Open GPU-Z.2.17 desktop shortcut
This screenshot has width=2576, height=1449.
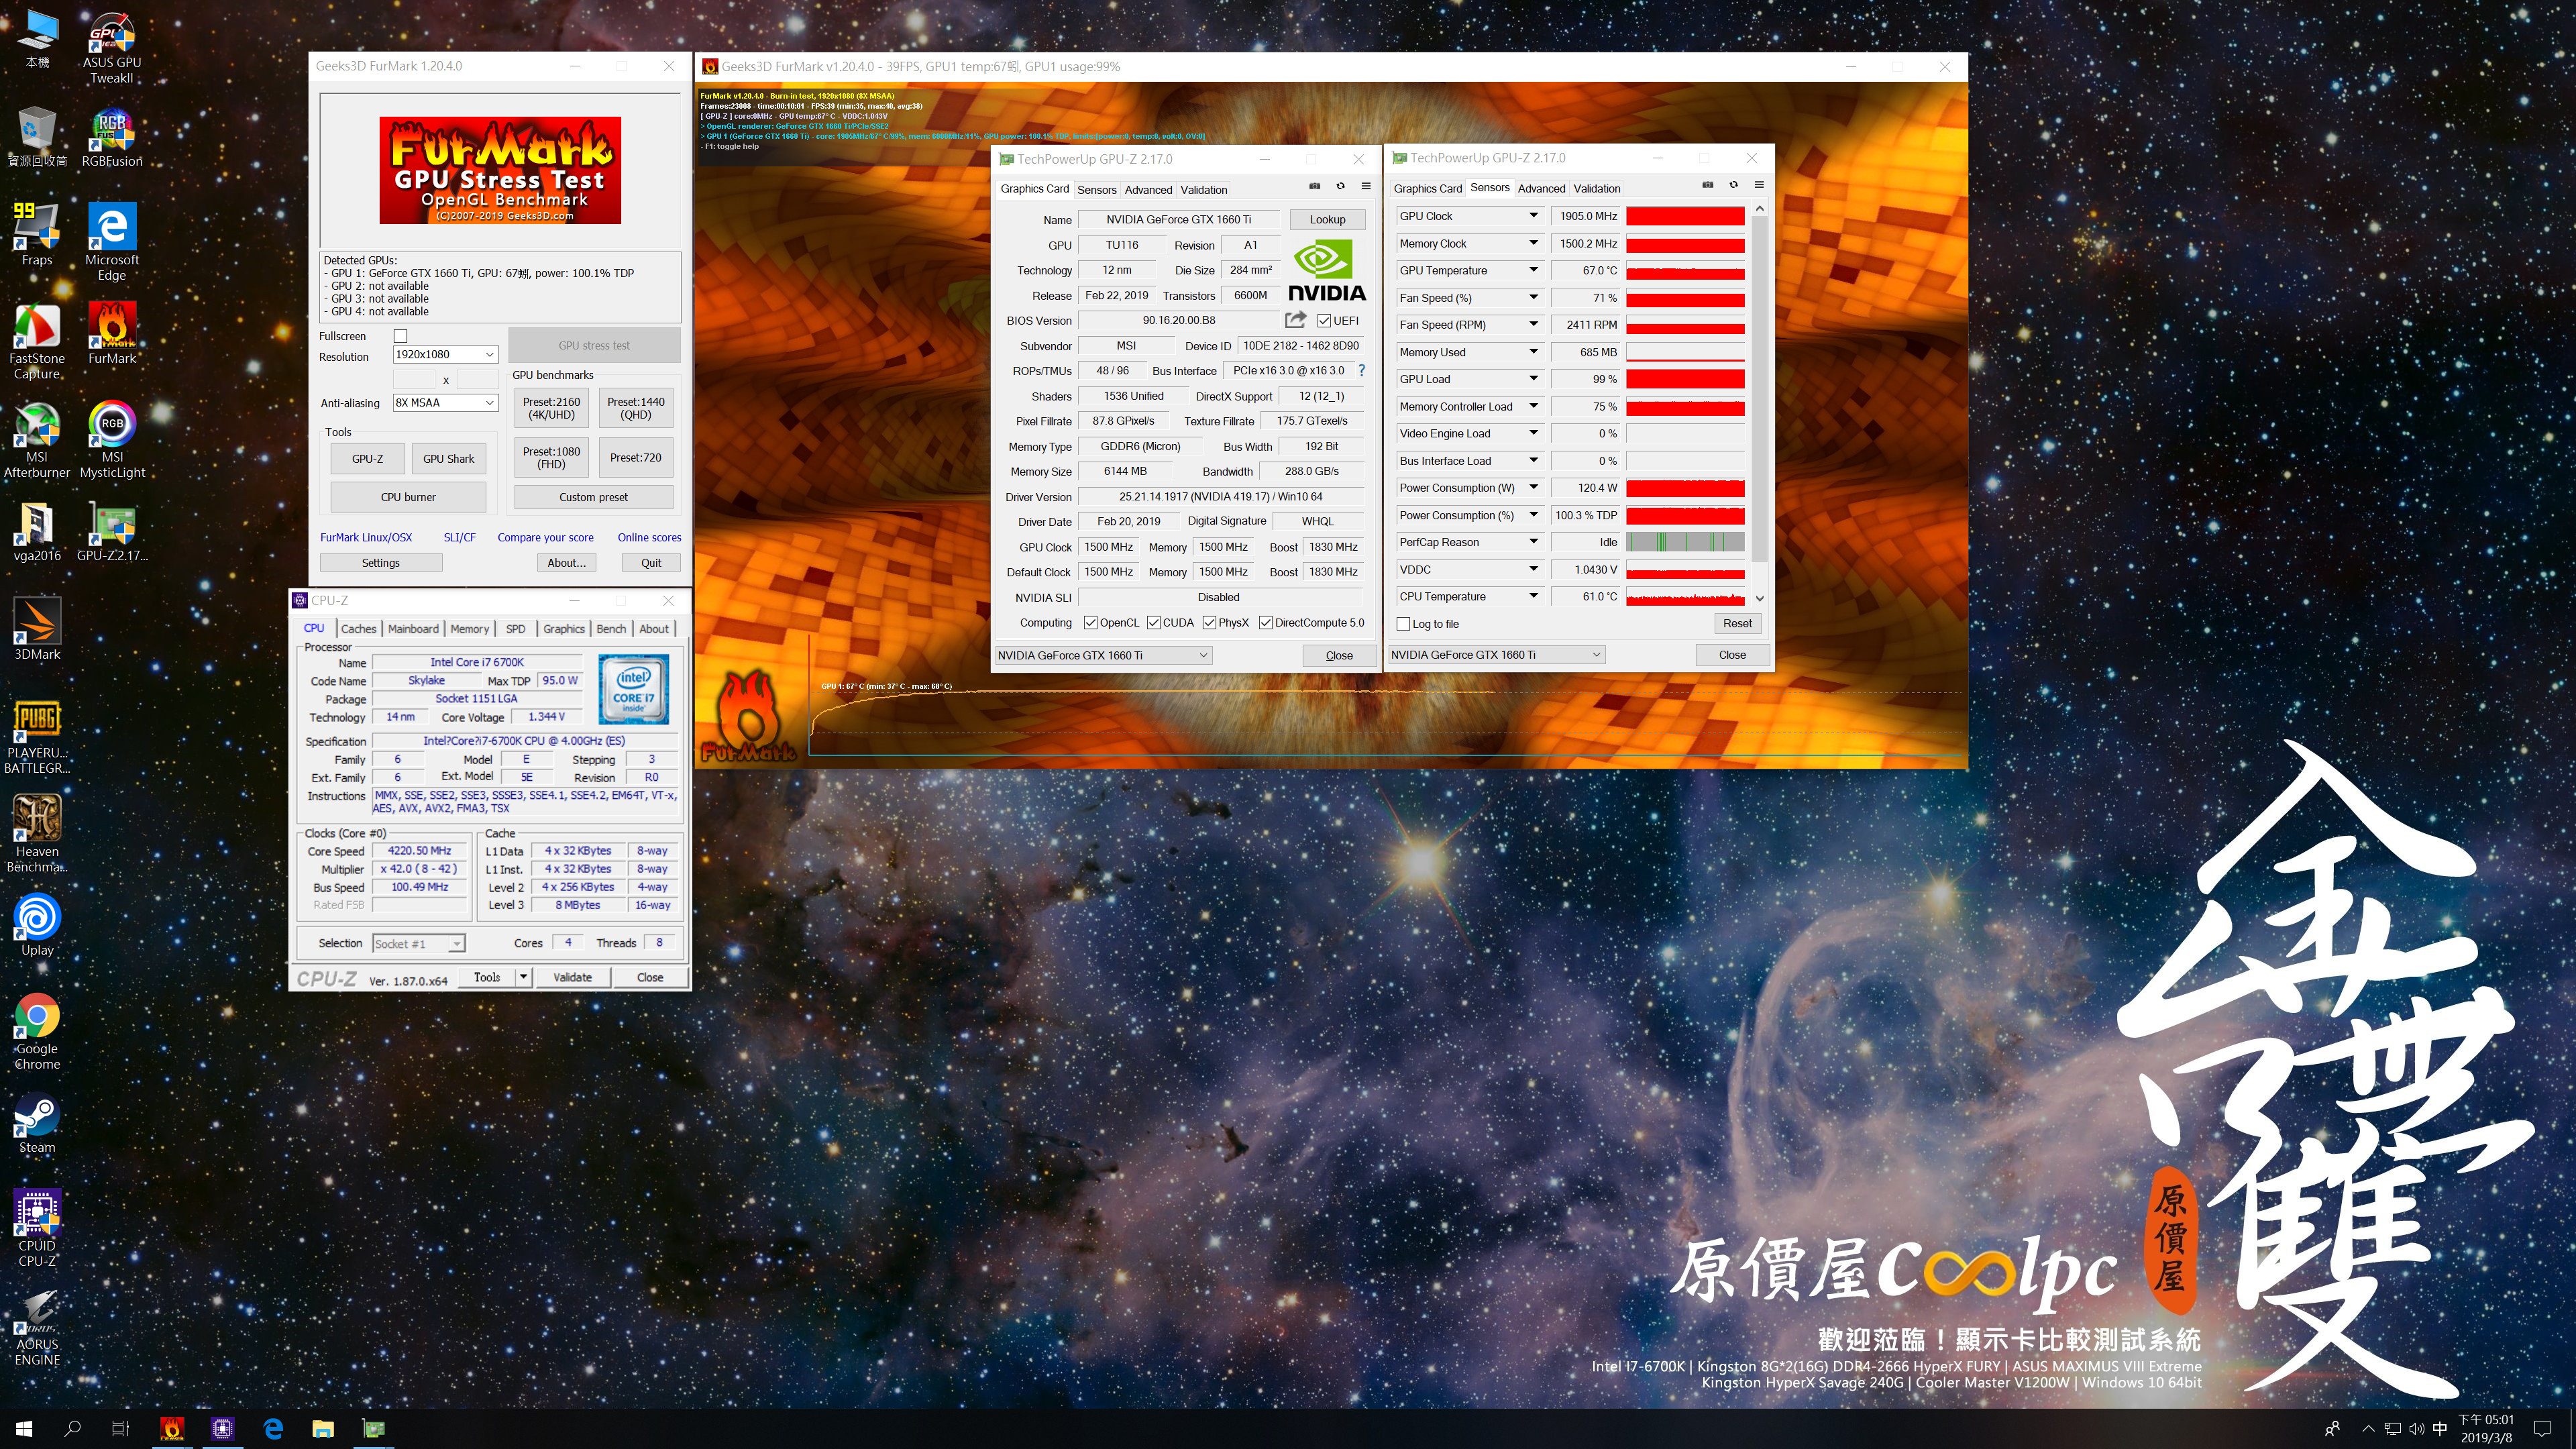click(111, 531)
